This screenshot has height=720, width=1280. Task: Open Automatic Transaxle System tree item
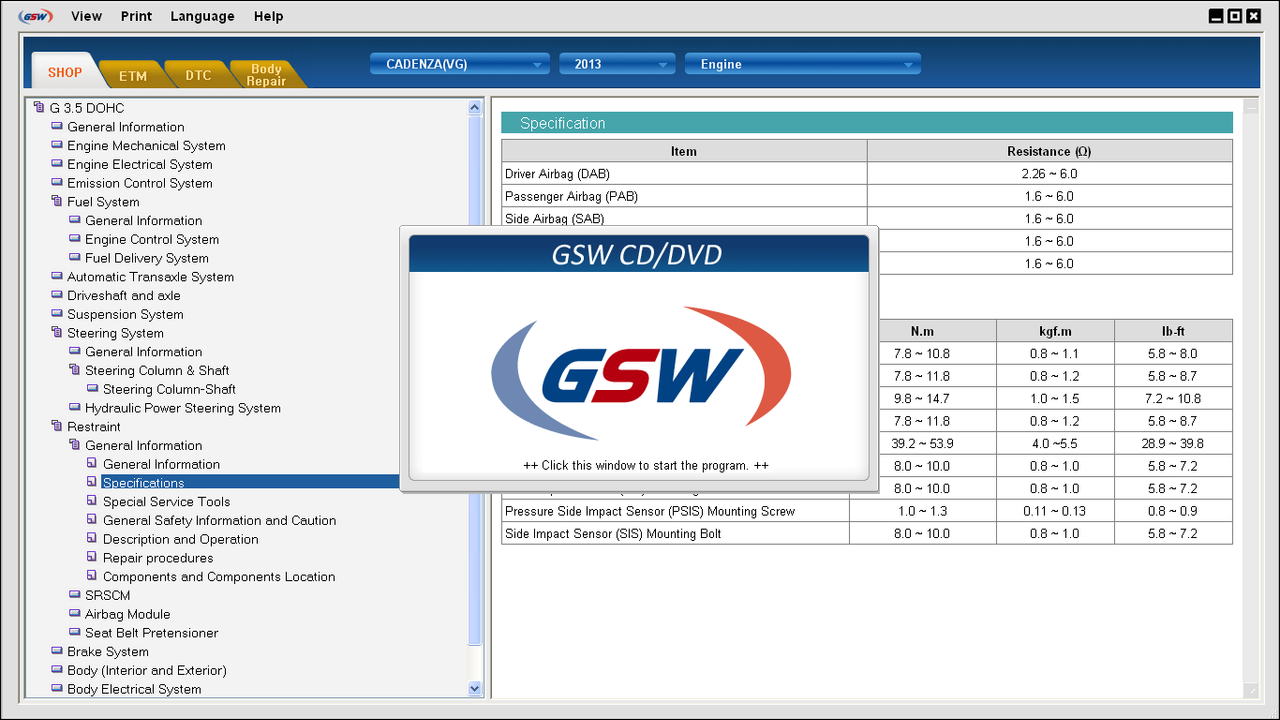[151, 277]
